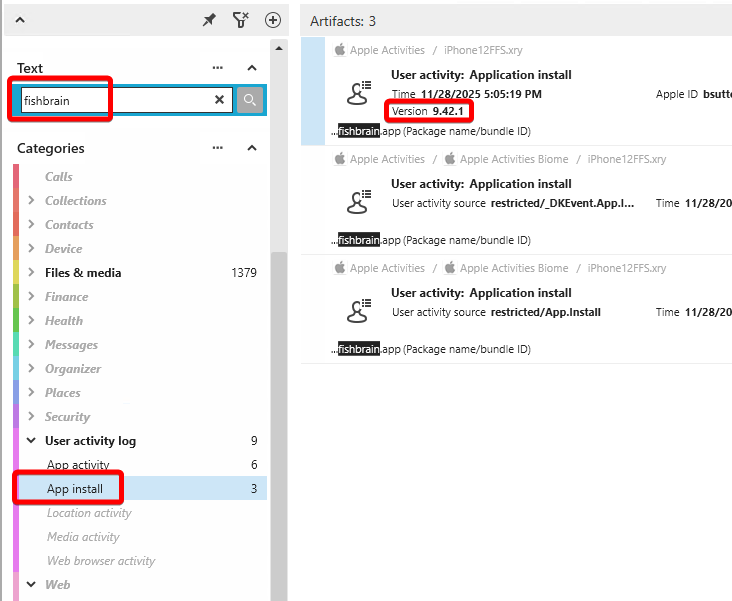Click fishbrain.app bundle ID in first artifact
The width and height of the screenshot is (732, 601).
431,131
